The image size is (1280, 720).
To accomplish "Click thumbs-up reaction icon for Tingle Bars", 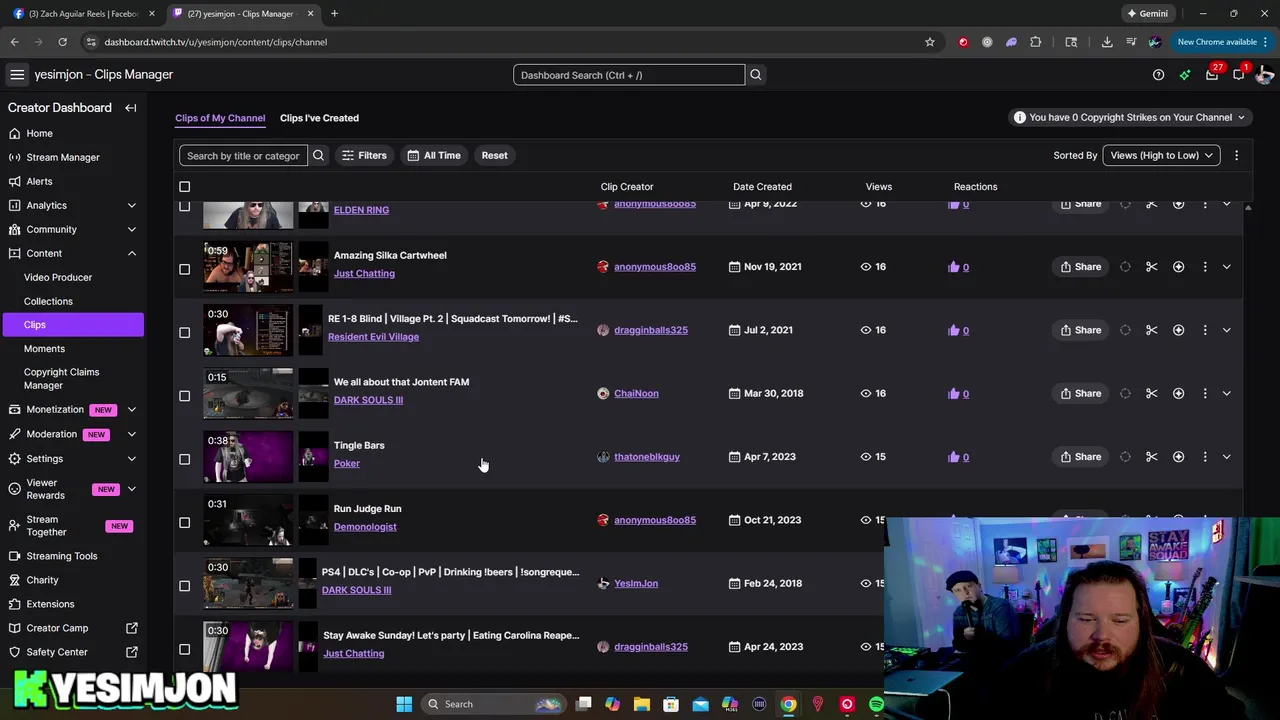I will click(953, 457).
